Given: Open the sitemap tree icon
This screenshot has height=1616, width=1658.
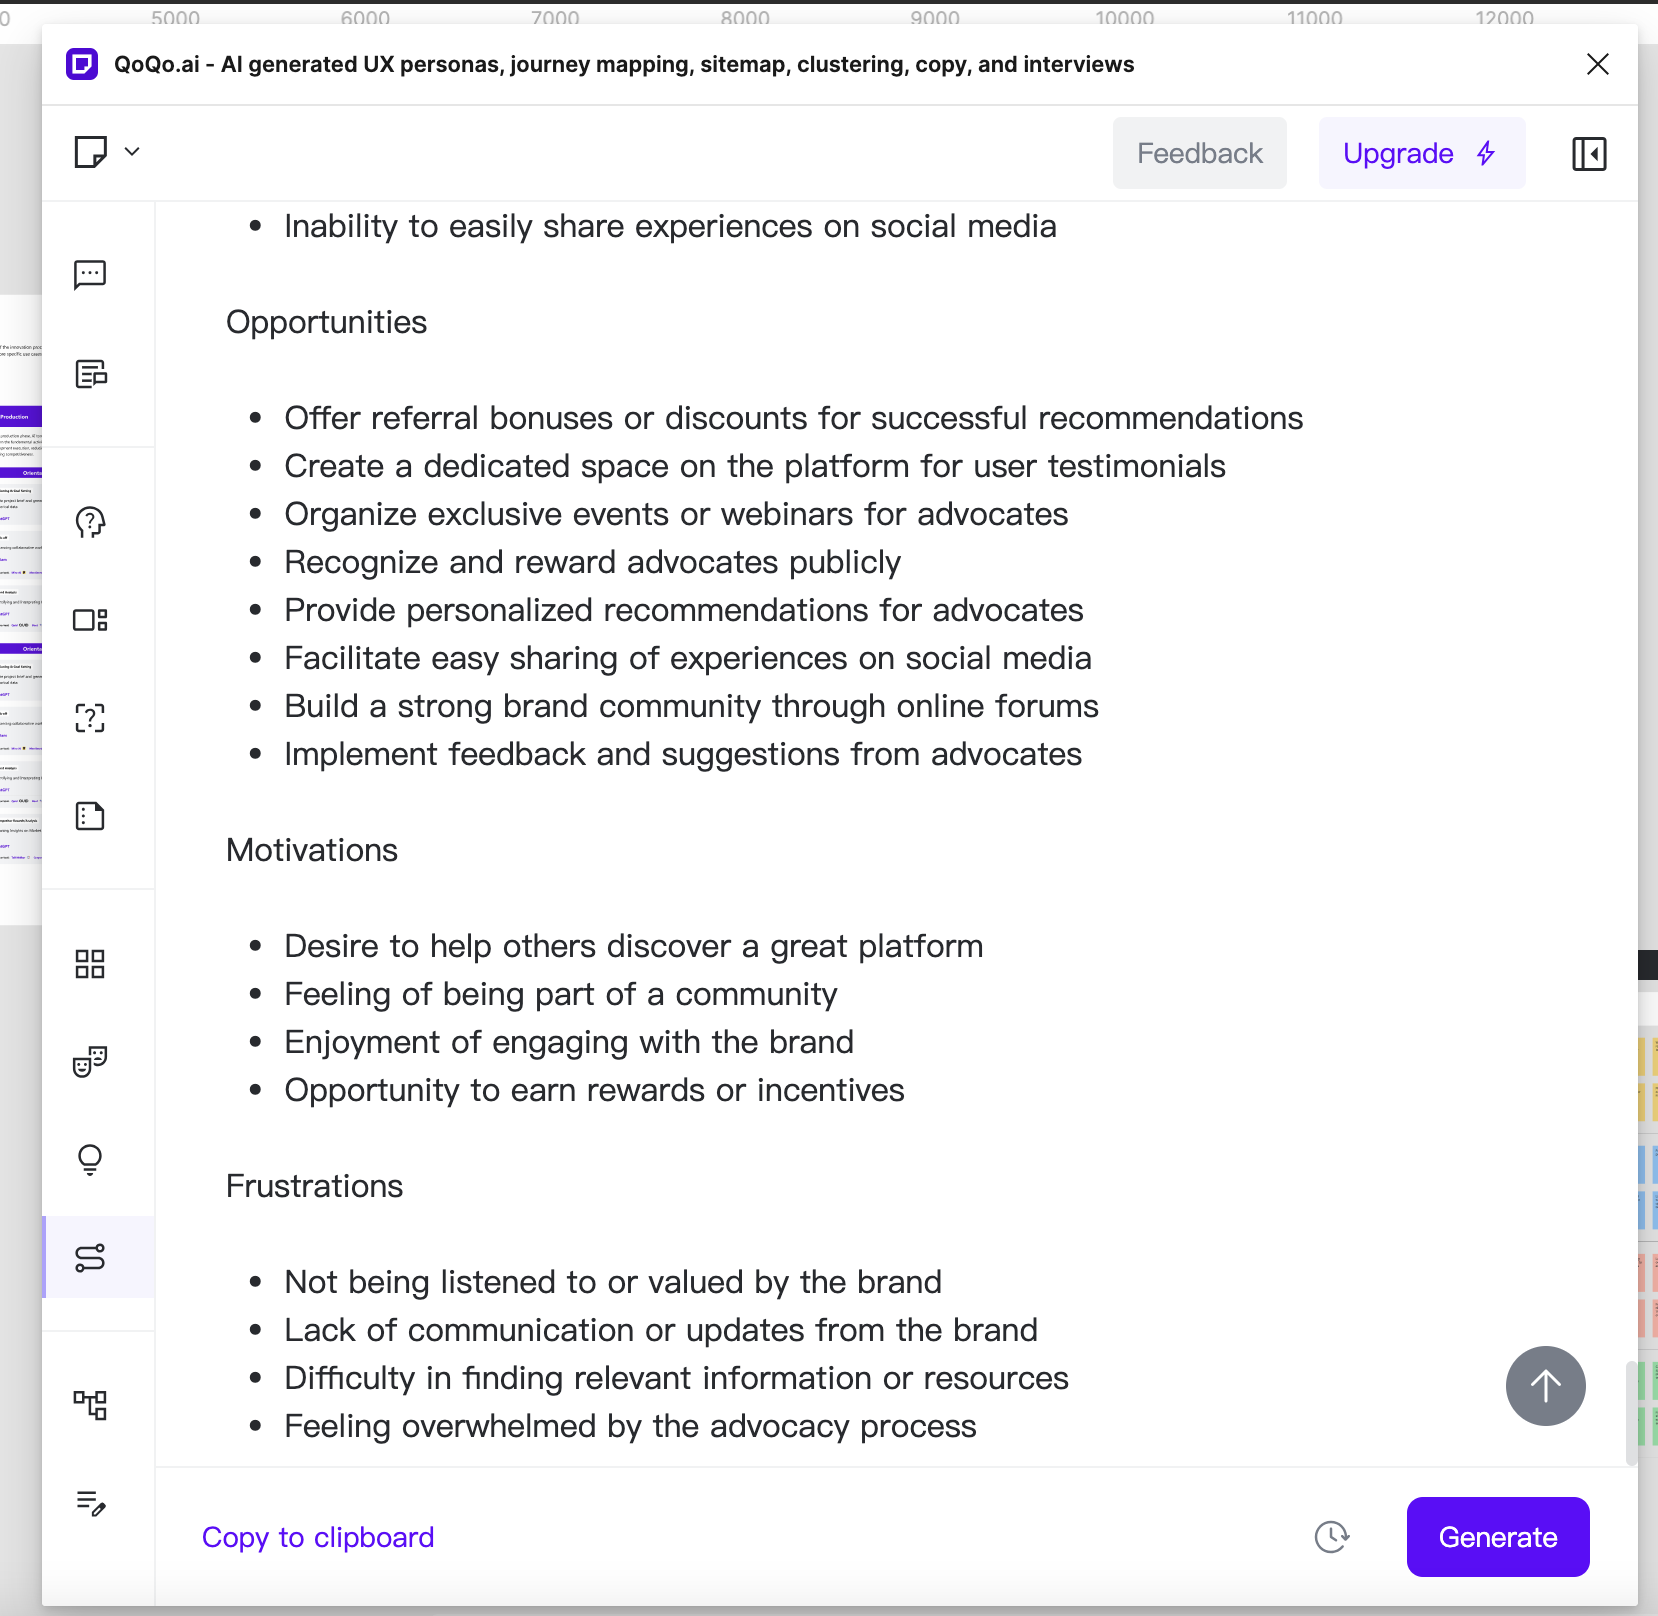Looking at the screenshot, I should pyautogui.click(x=90, y=1405).
